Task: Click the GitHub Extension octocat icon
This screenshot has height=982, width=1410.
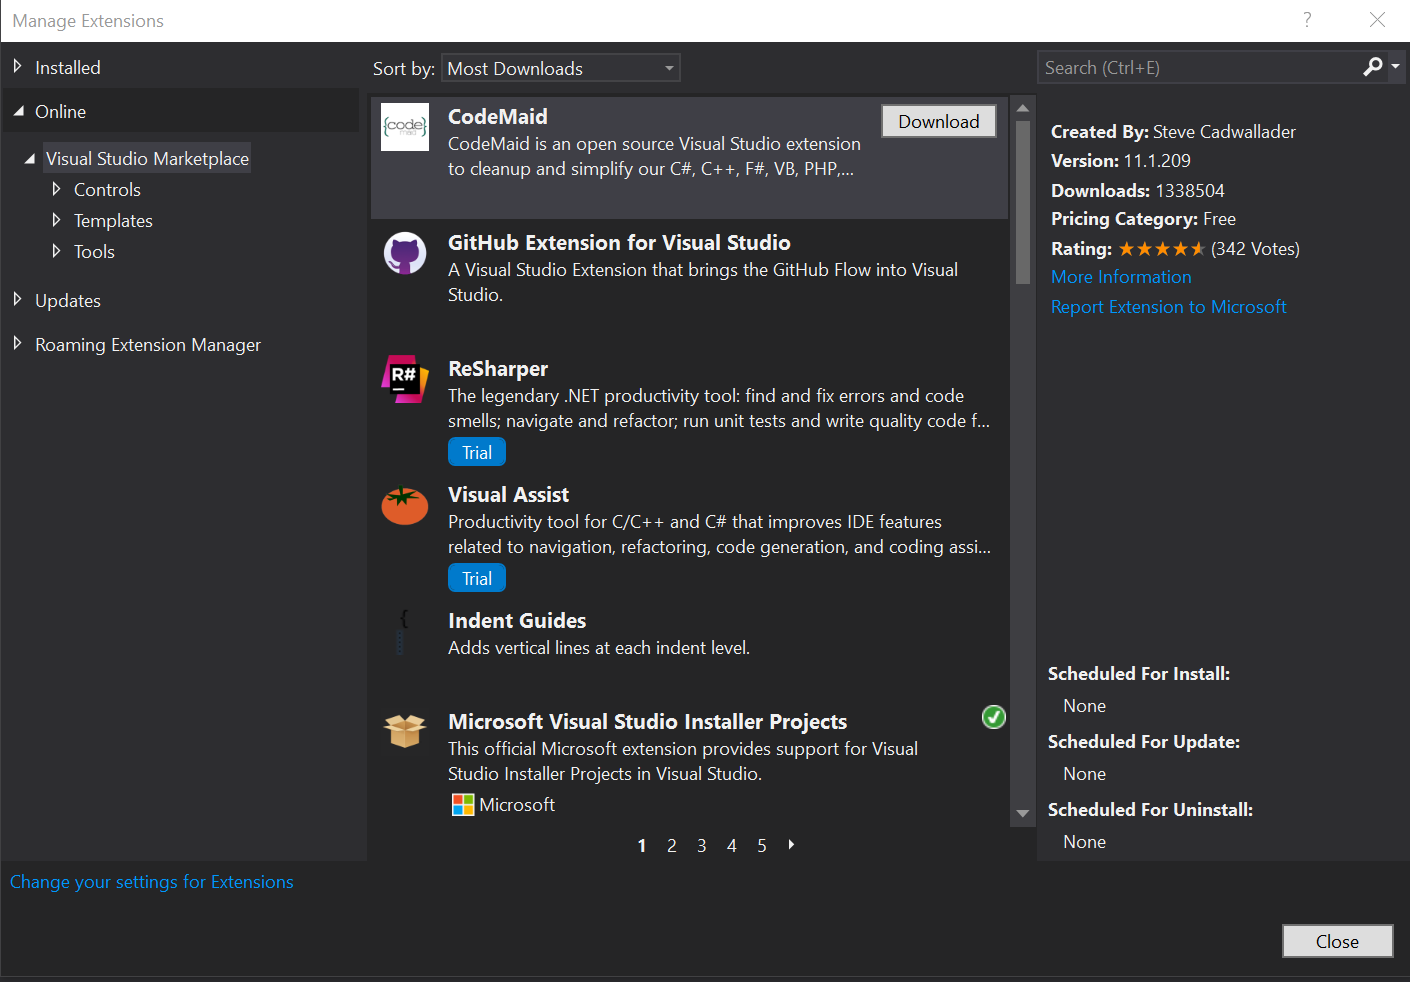Action: coord(405,254)
